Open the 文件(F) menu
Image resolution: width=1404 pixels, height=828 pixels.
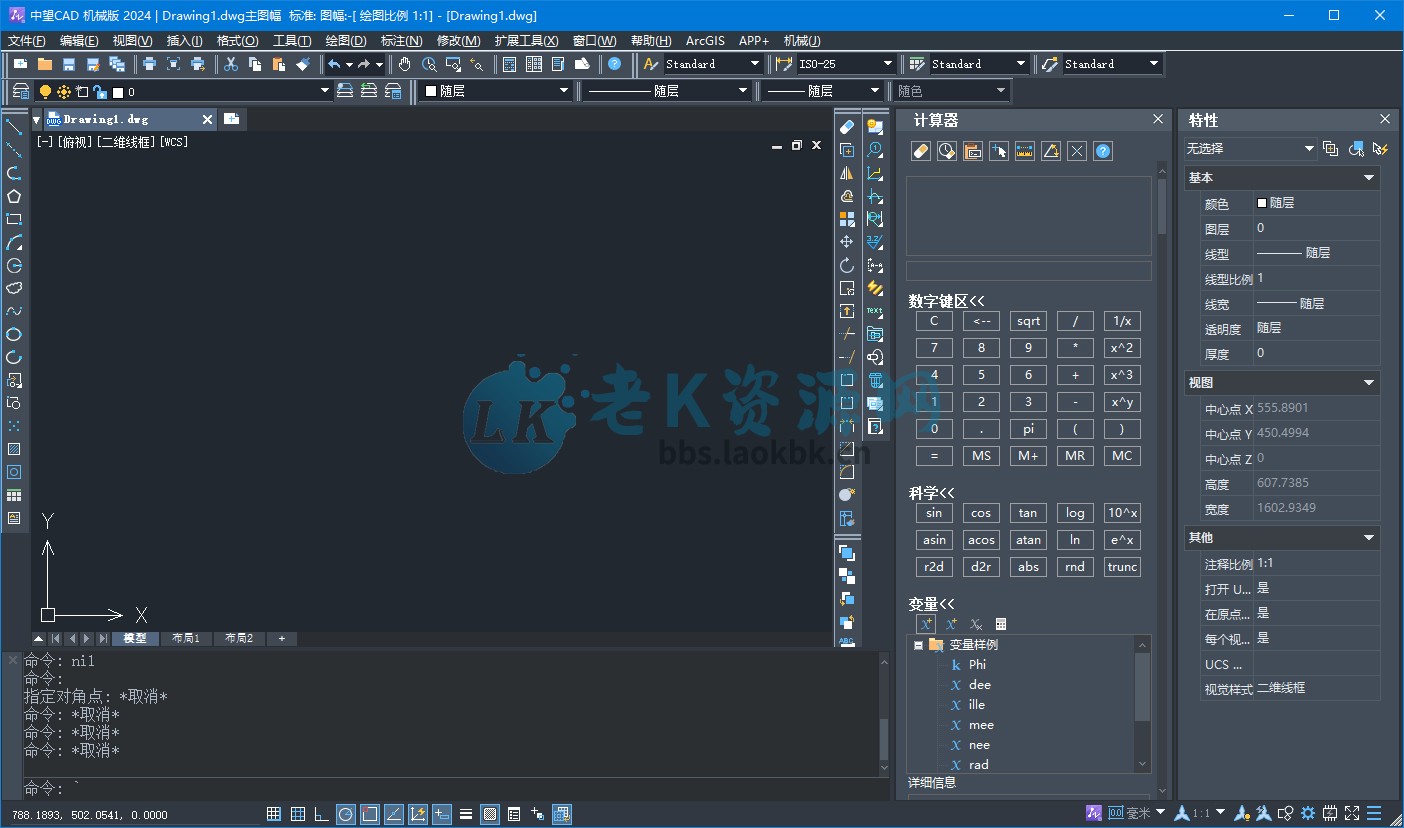27,41
